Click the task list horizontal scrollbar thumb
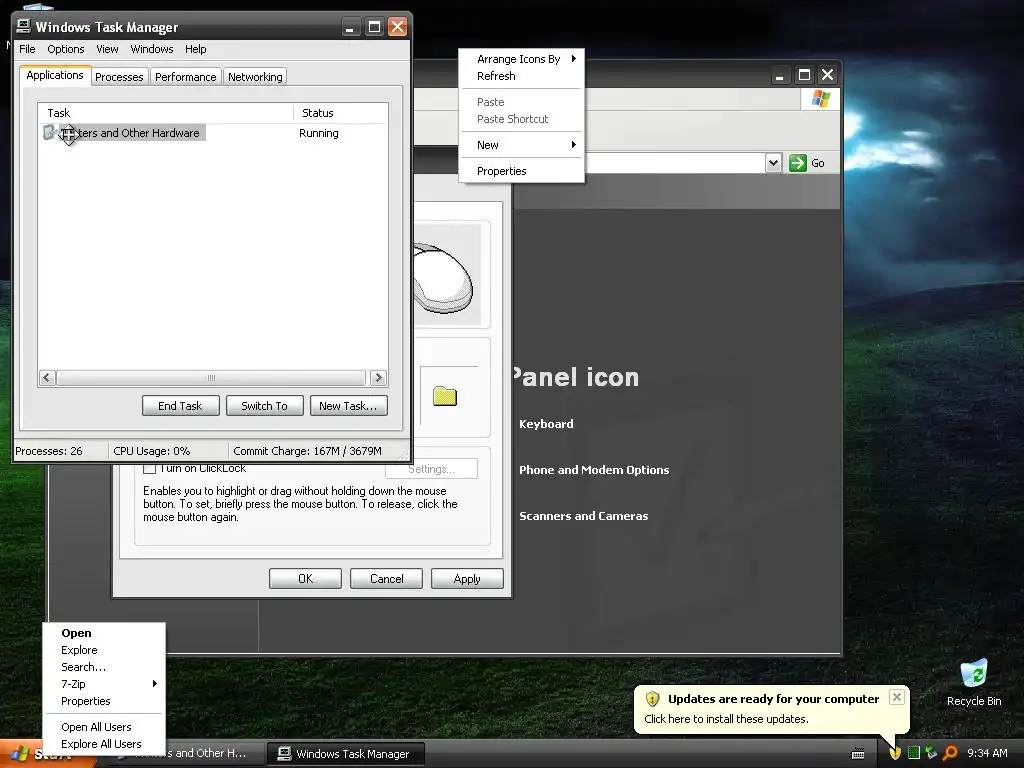Viewport: 1024px width, 768px height. click(211, 377)
